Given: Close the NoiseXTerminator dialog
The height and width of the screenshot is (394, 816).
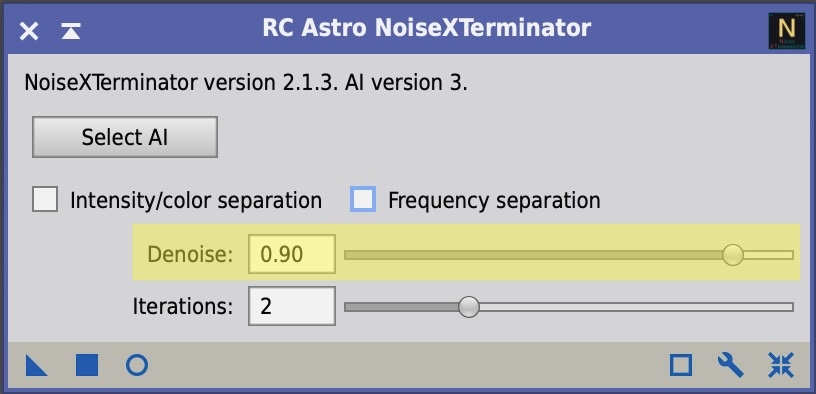Looking at the screenshot, I should tap(29, 31).
